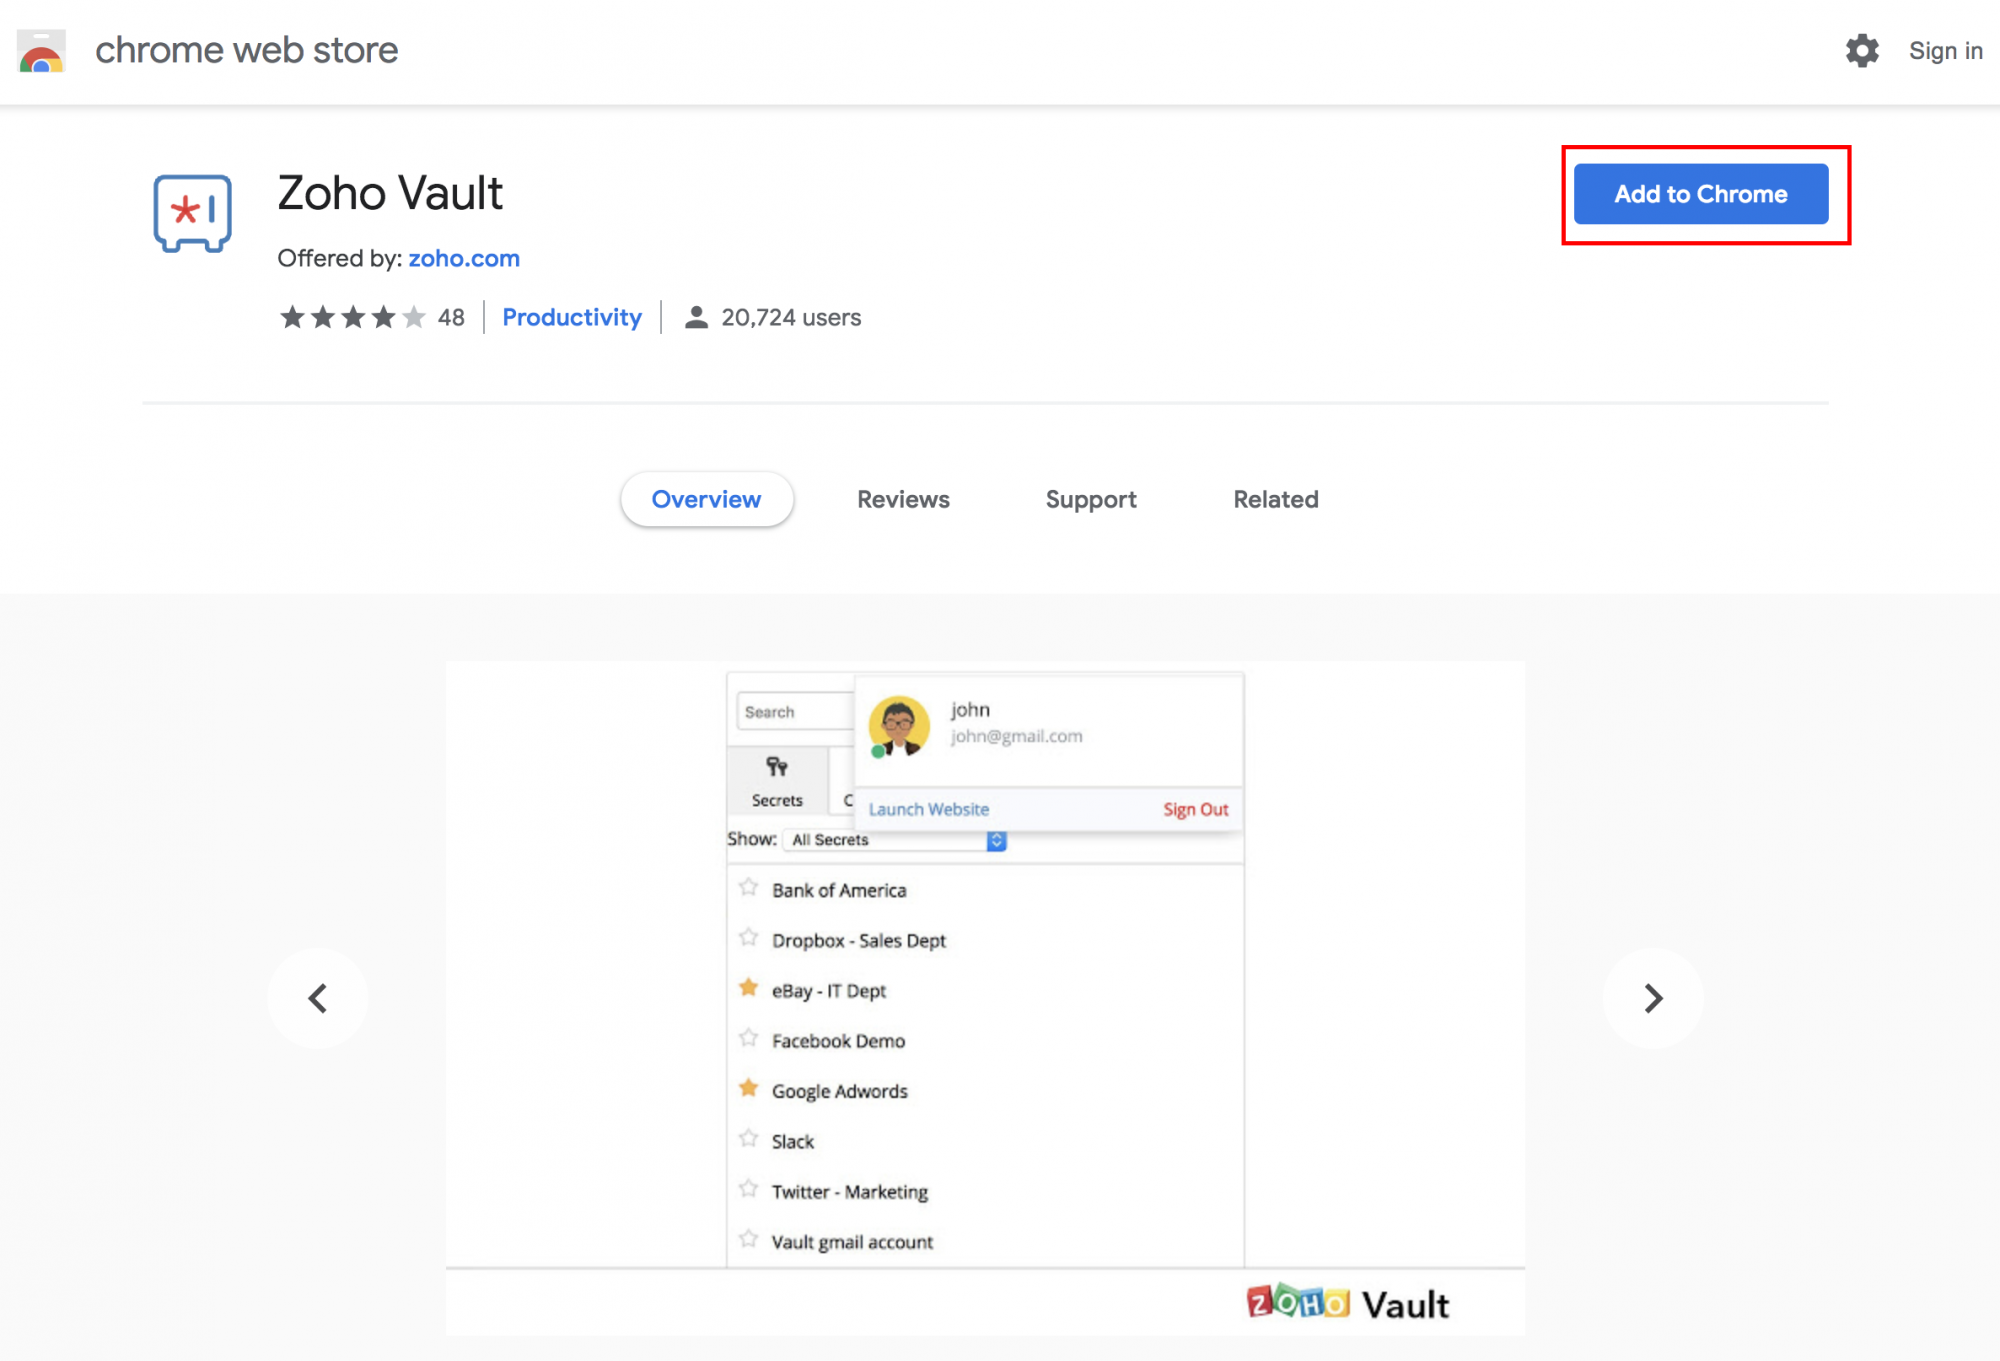Click the Productivity category link
Screen dimensions: 2000x1361
pos(572,317)
